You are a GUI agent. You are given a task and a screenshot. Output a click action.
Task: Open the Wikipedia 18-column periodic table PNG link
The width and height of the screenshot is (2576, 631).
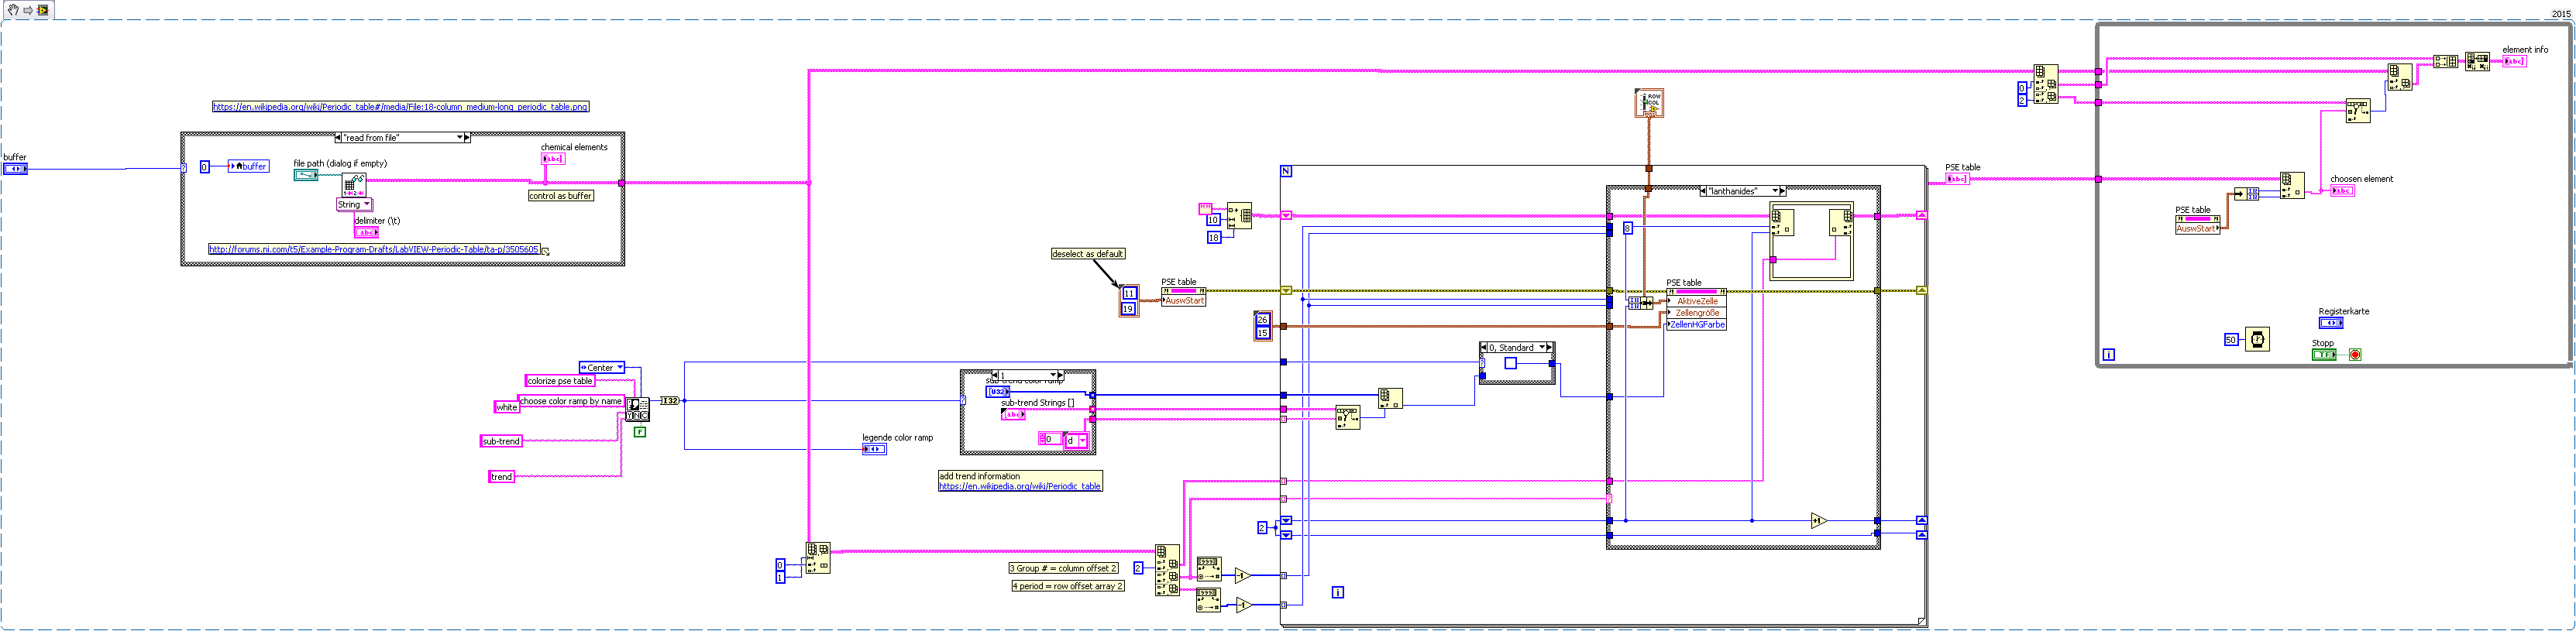[x=400, y=106]
